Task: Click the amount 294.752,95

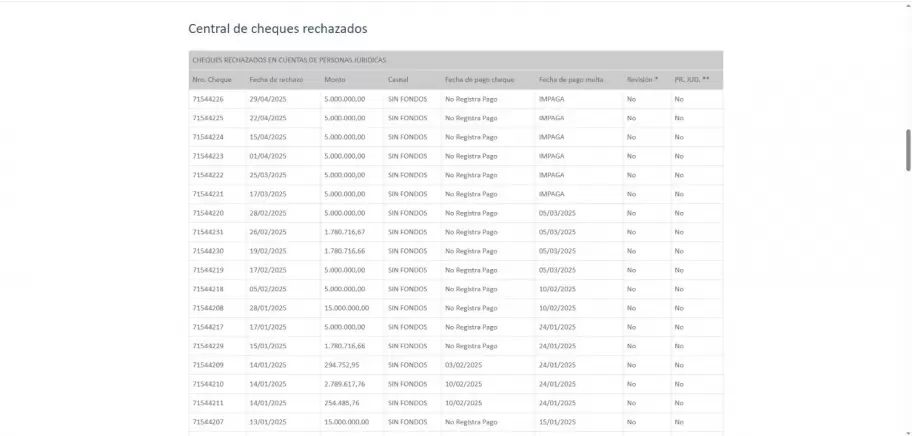Action: pos(342,365)
